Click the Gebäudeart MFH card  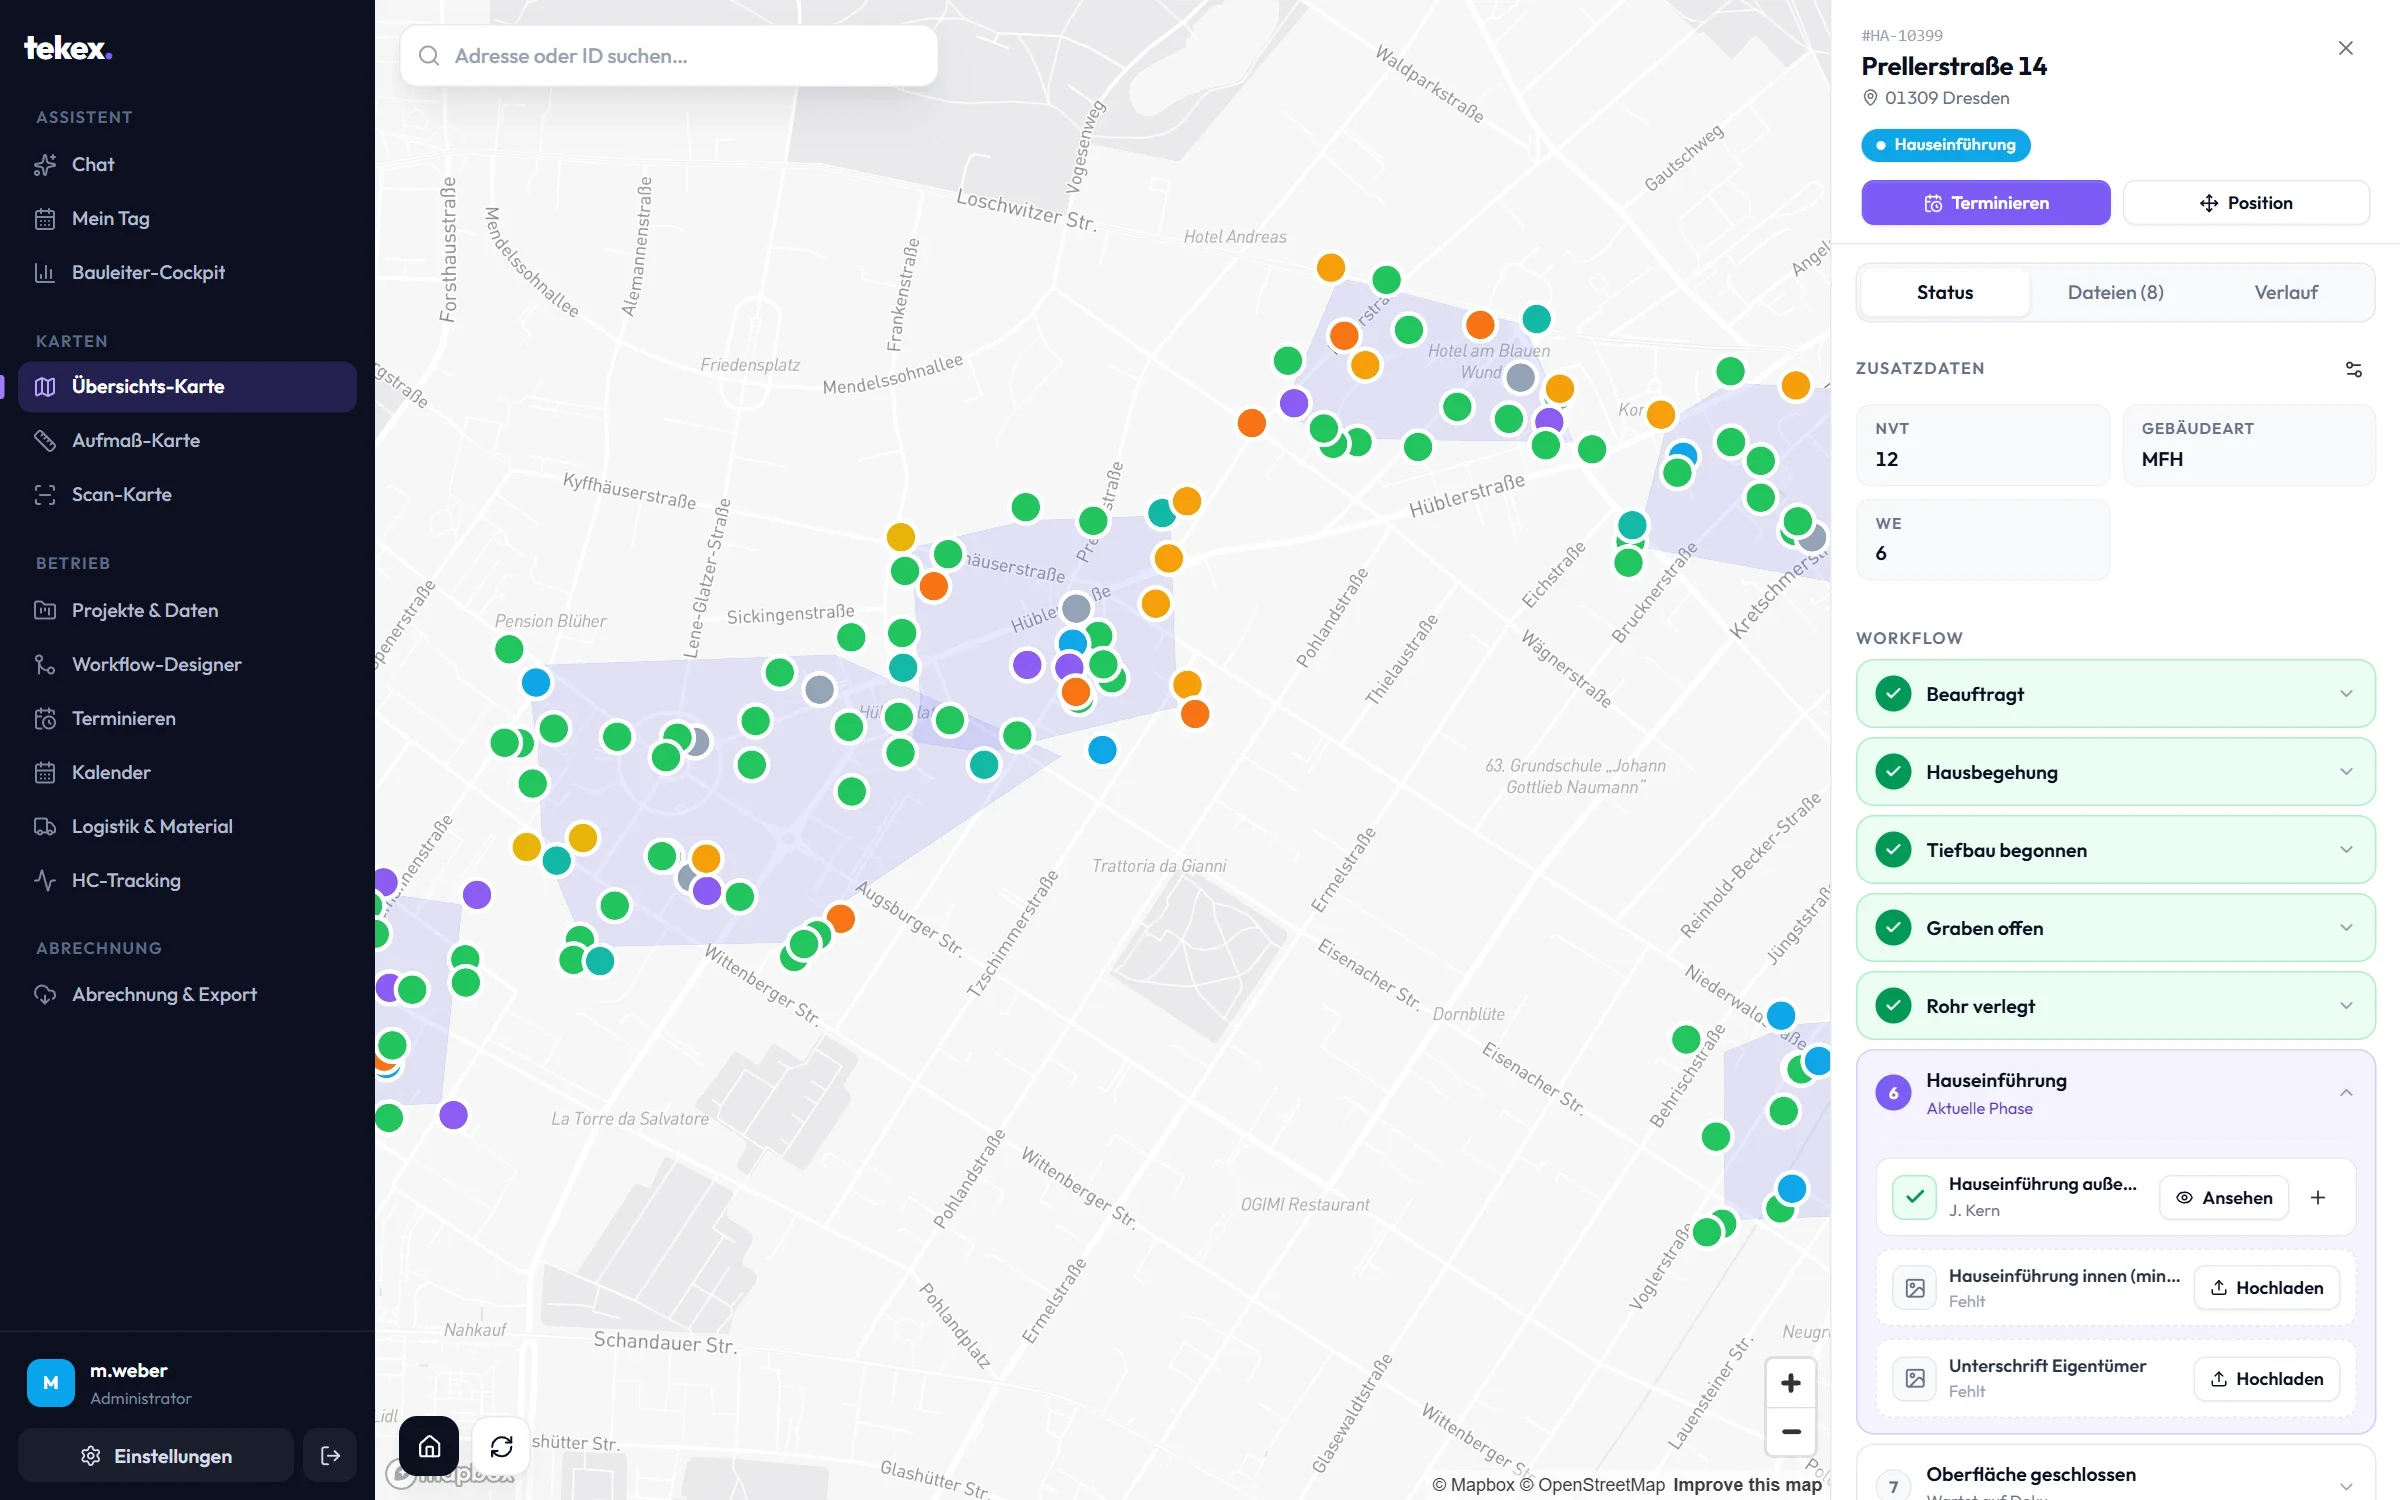pyautogui.click(x=2249, y=445)
